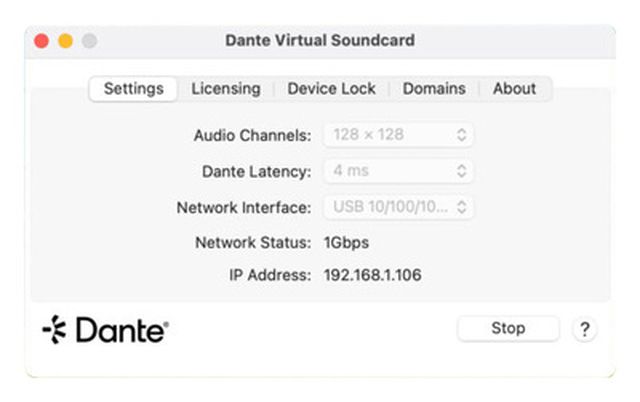Viewport: 640px width, 402px height.
Task: Click the Dante Latency label
Action: coord(257,171)
